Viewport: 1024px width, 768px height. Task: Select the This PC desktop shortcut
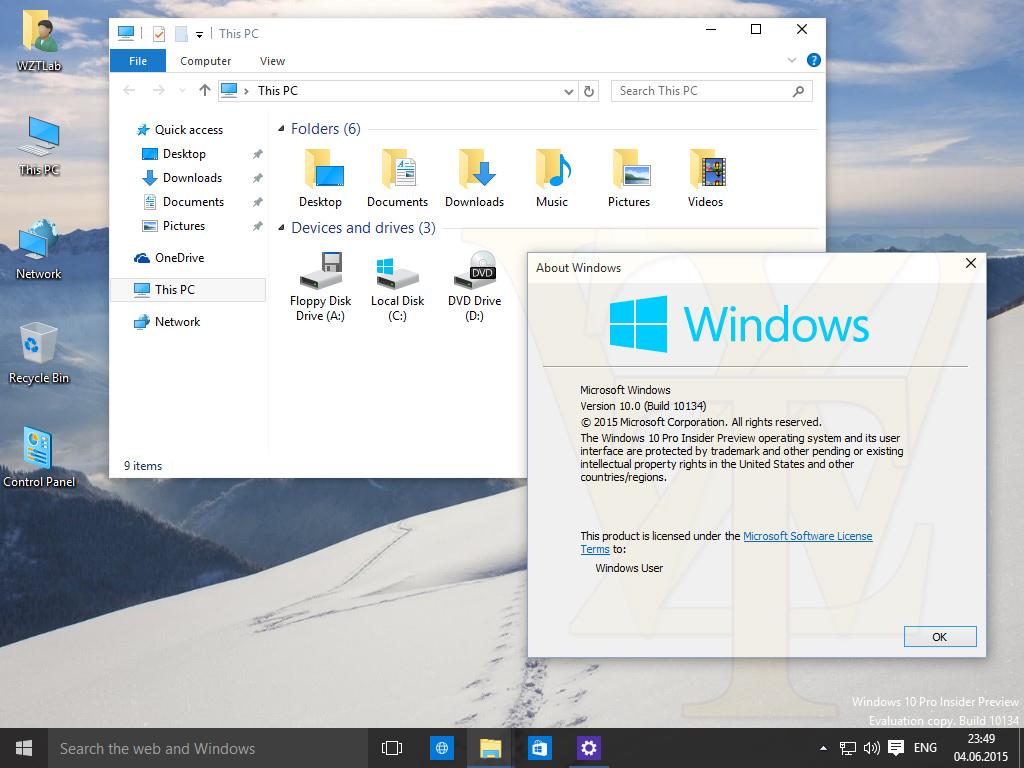[x=39, y=146]
